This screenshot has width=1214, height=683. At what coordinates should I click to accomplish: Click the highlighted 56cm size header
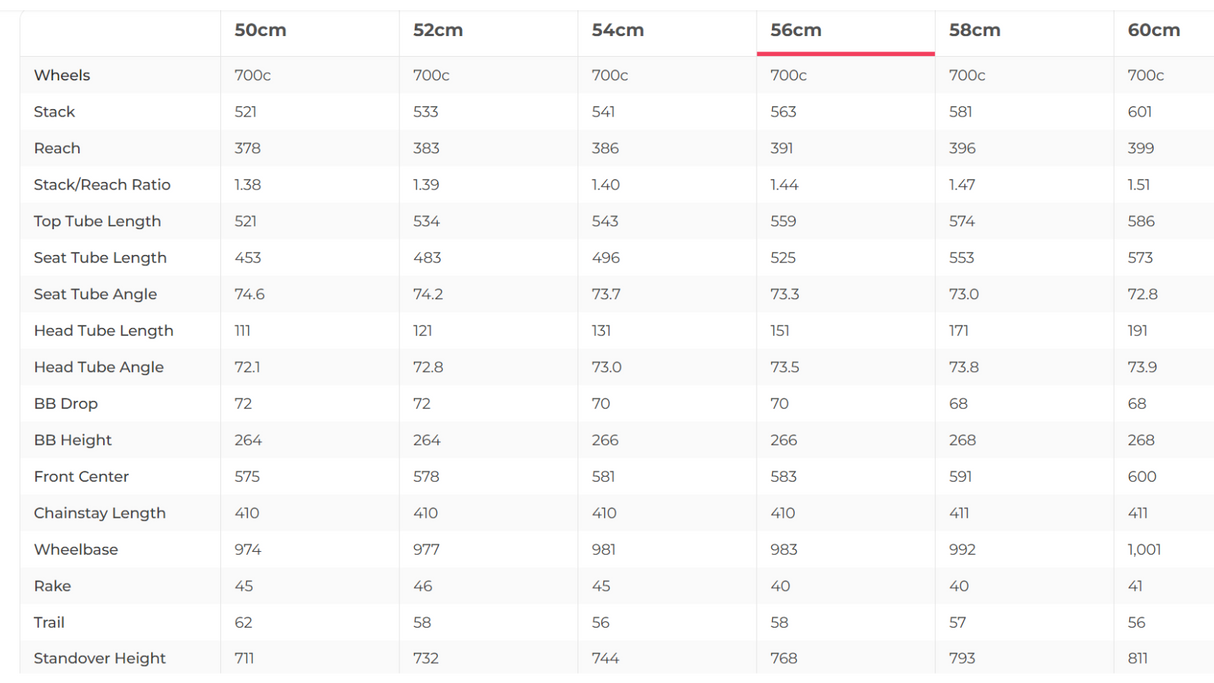pos(796,30)
